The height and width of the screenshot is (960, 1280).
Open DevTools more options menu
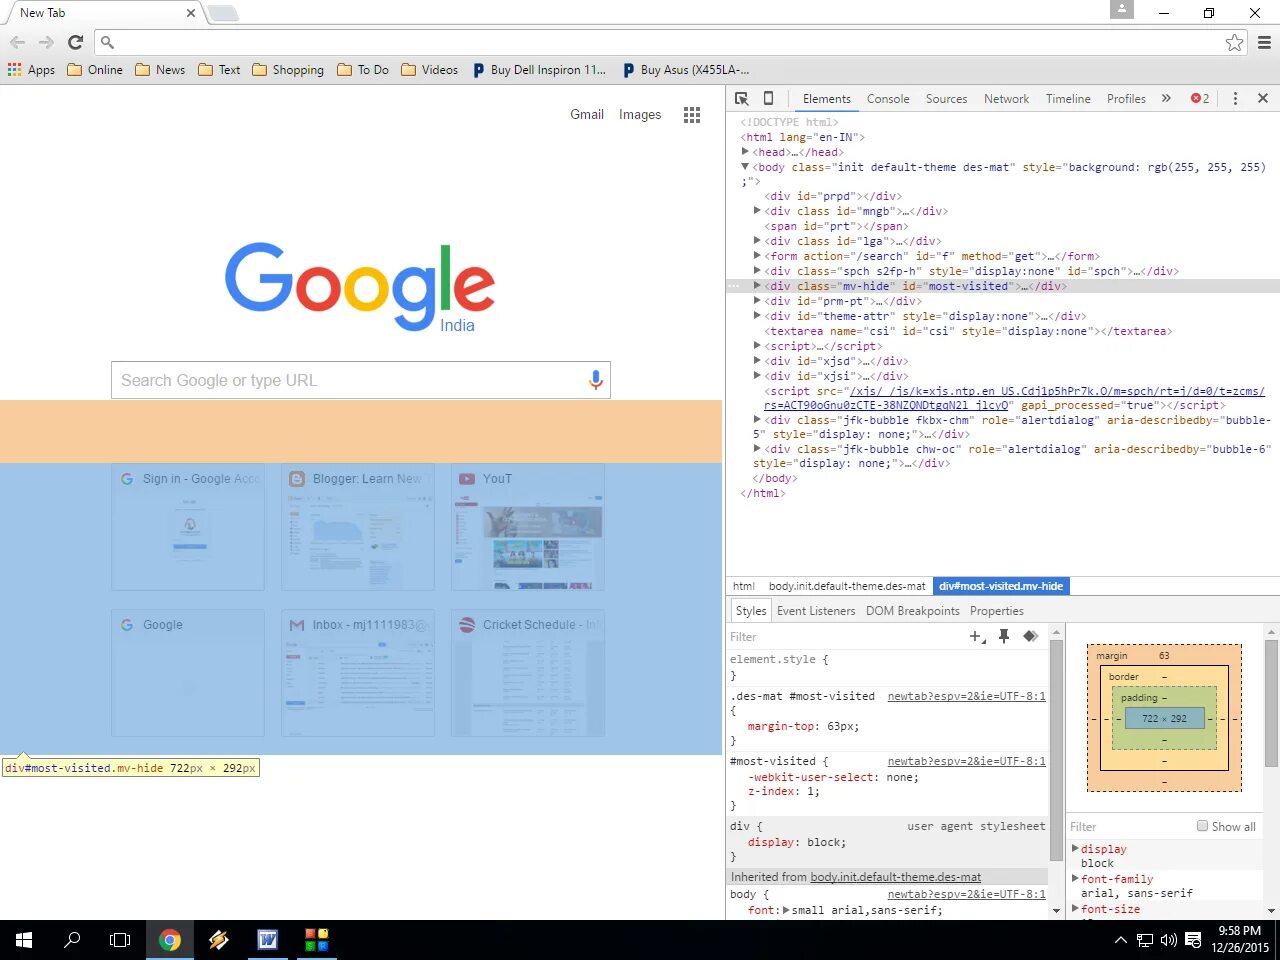[1235, 98]
